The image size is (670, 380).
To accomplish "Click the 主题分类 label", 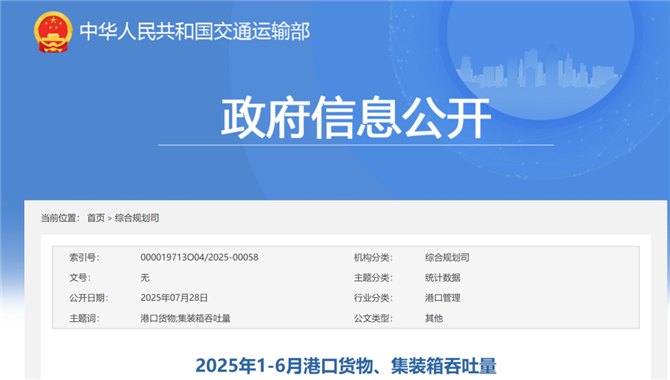I will (373, 278).
